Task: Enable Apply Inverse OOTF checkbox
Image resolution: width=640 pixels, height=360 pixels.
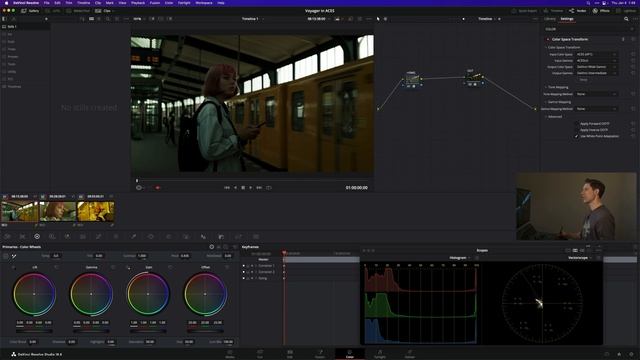Action: coord(577,130)
